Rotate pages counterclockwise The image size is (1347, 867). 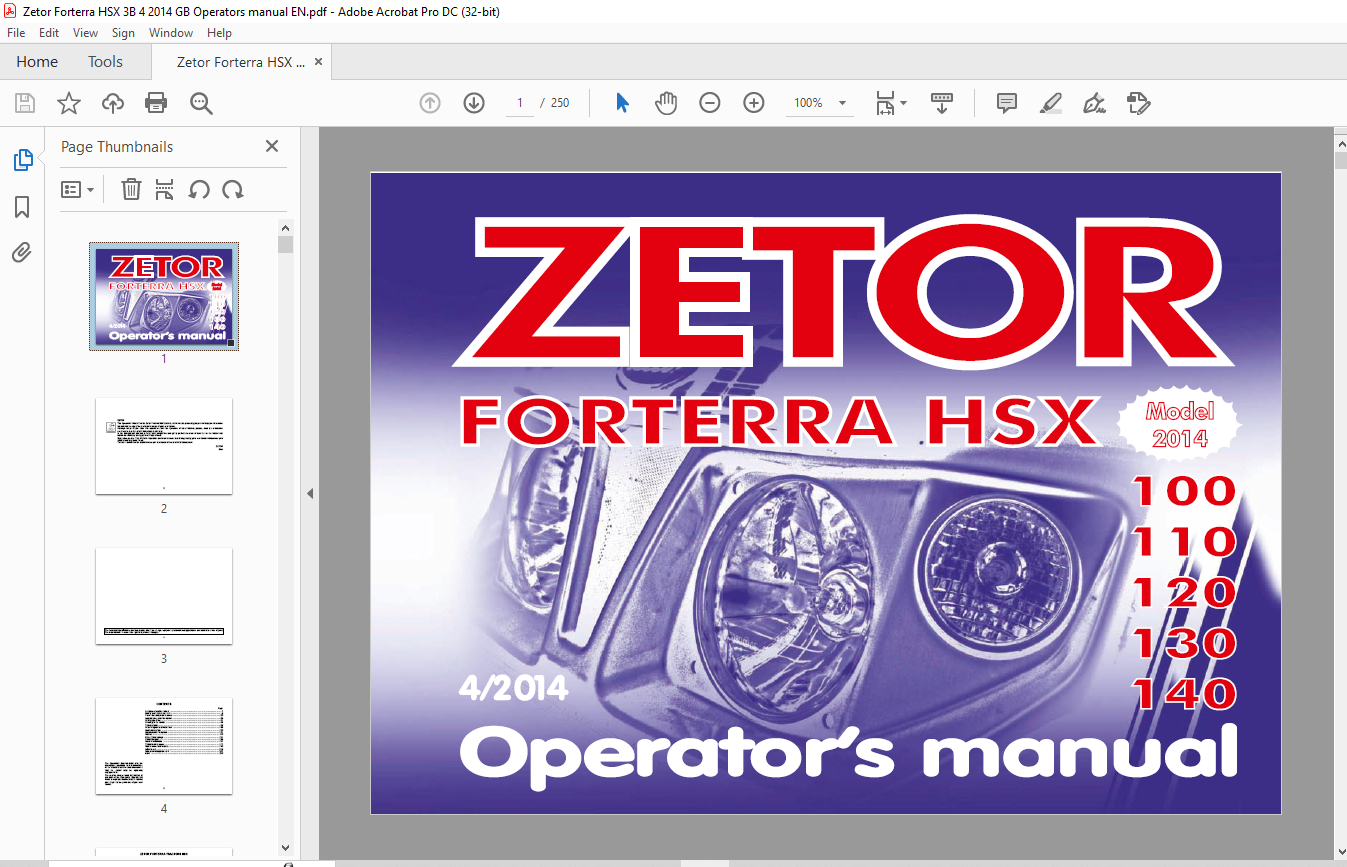coord(199,189)
